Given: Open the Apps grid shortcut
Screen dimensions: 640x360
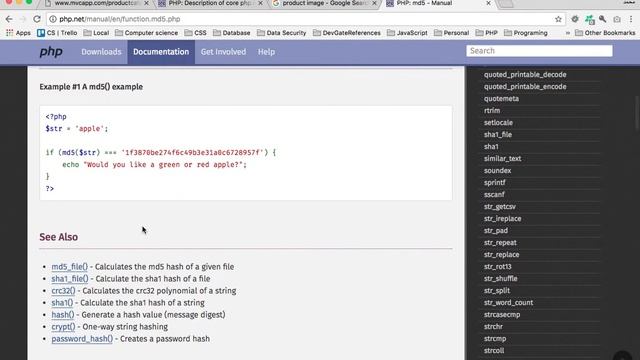Looking at the screenshot, I should pyautogui.click(x=18, y=33).
